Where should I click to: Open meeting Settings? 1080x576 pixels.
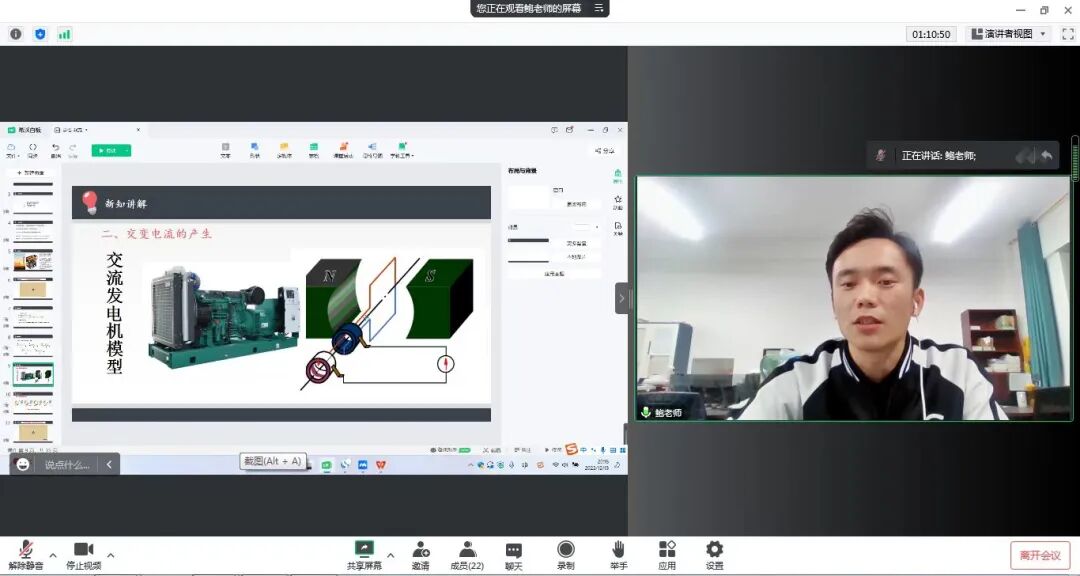tap(714, 555)
